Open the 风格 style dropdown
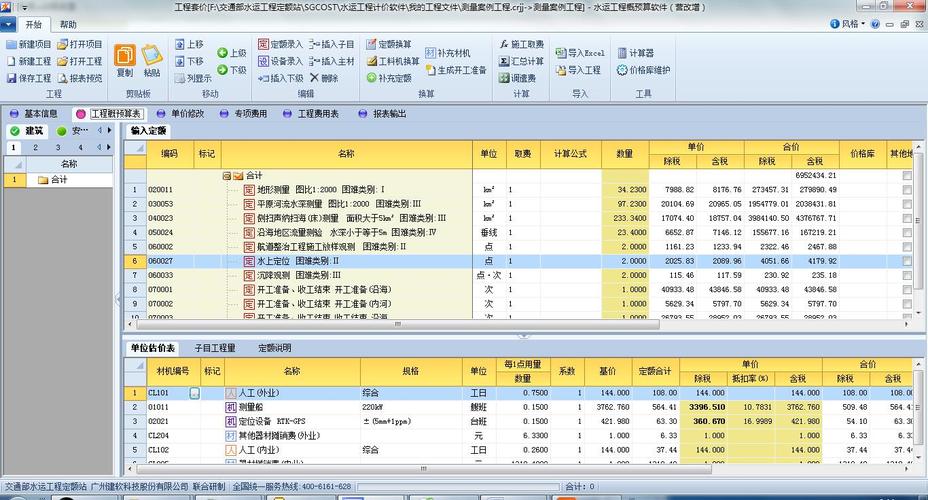This screenshot has width=928, height=500. pos(848,24)
